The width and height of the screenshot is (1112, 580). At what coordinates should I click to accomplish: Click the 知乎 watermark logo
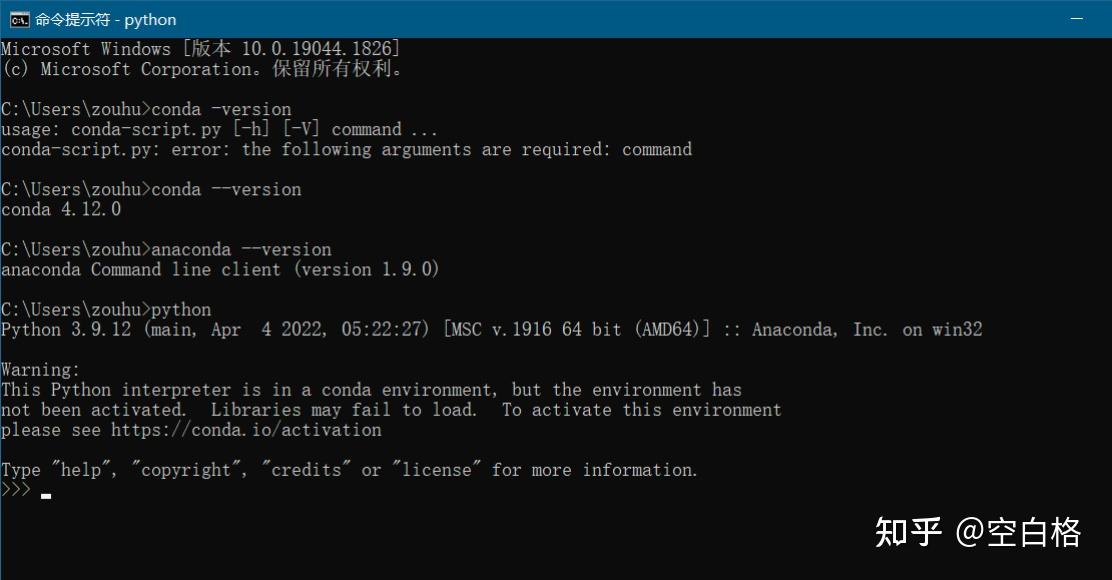[x=908, y=532]
